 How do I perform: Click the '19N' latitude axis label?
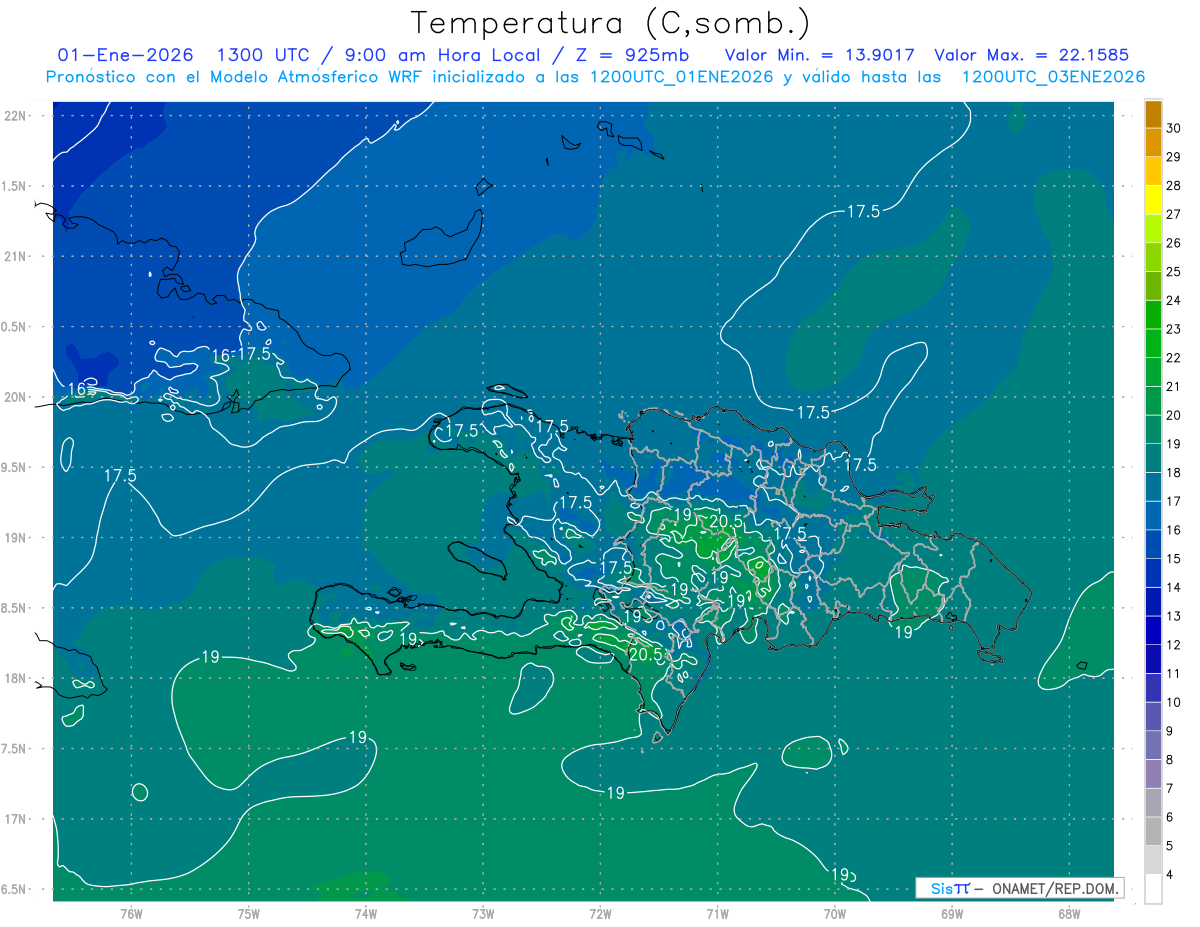pos(16,538)
